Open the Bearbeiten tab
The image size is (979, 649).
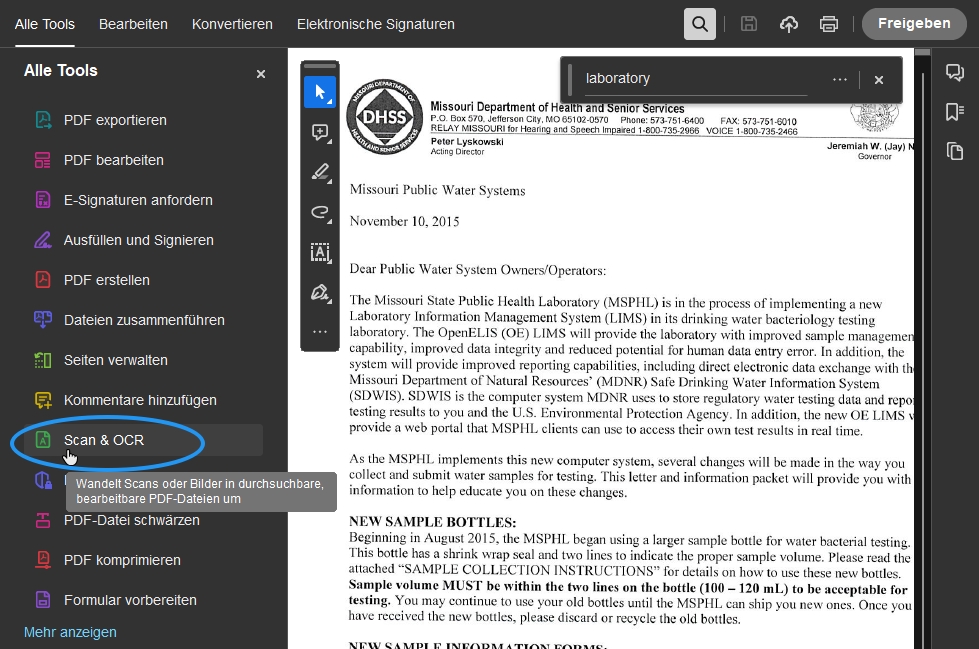pyautogui.click(x=133, y=24)
